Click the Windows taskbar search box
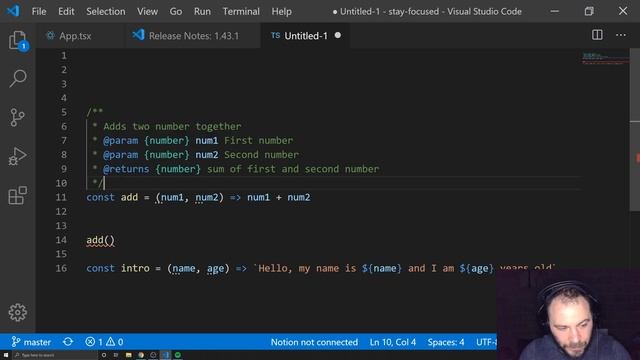The image size is (640, 360). point(55,355)
